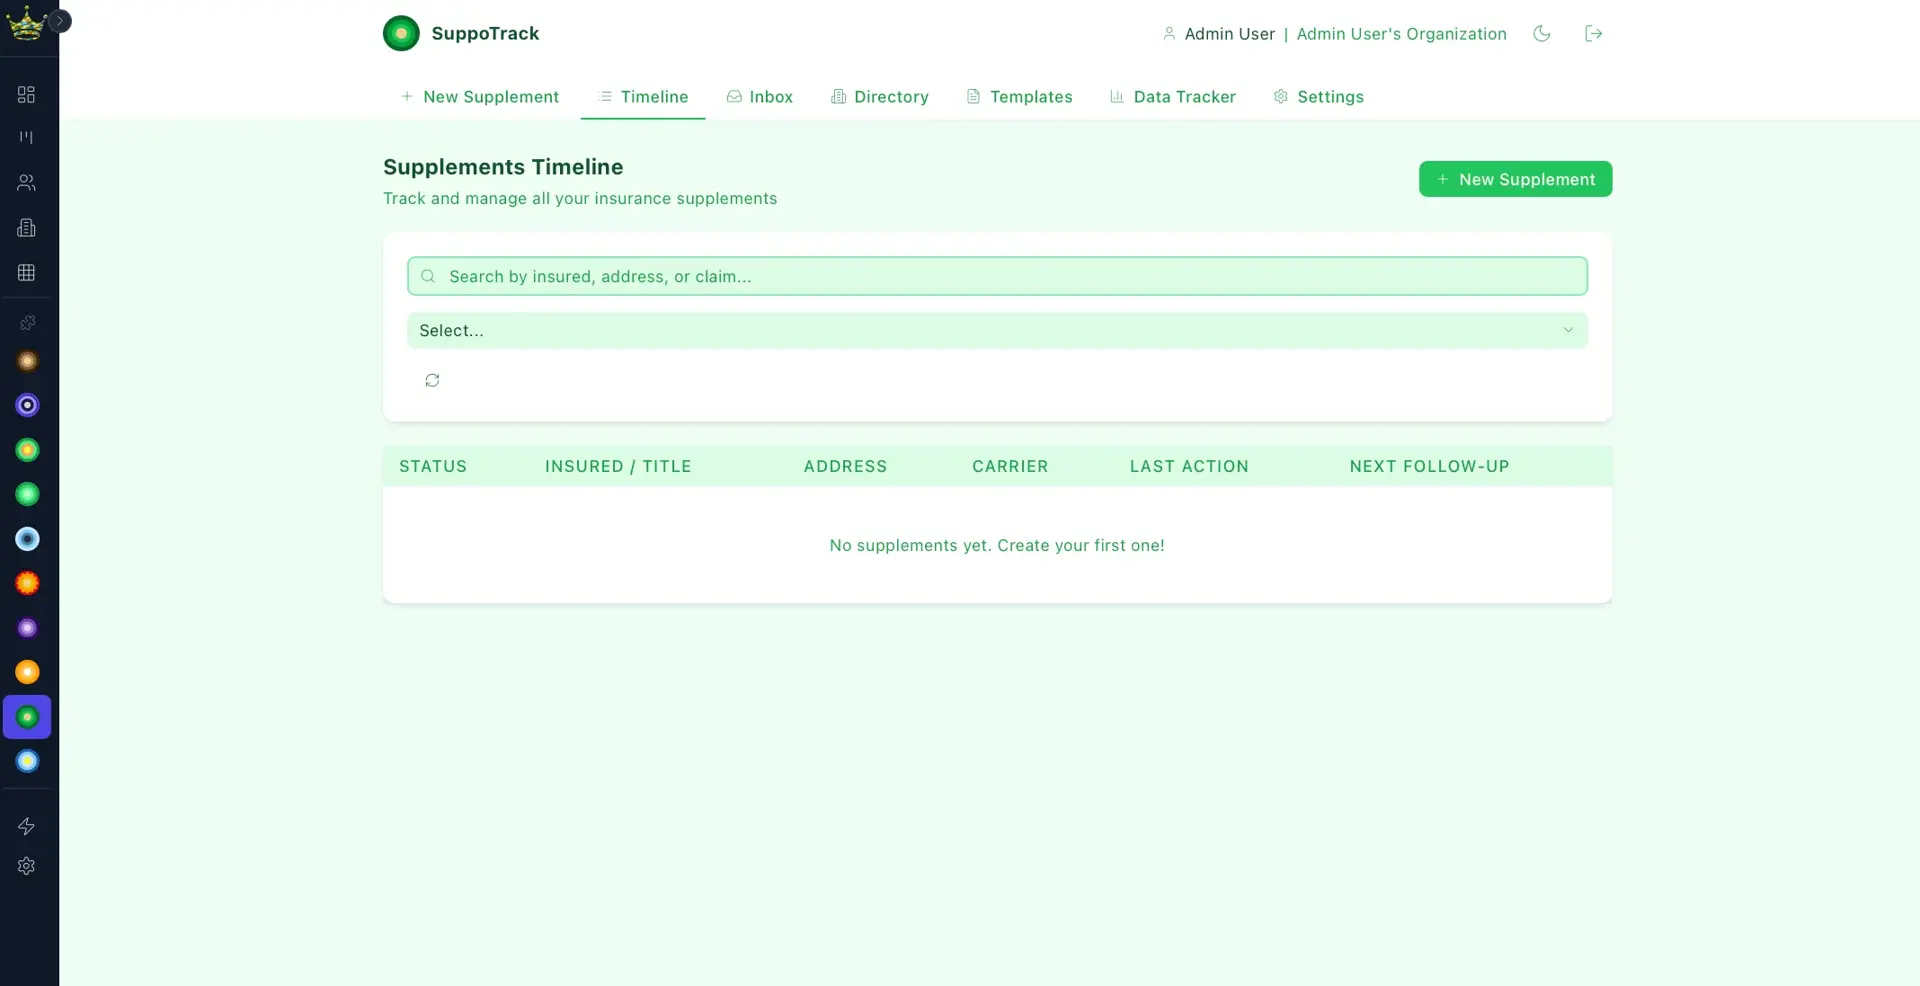
Task: Open the Directory tab
Action: 880,97
